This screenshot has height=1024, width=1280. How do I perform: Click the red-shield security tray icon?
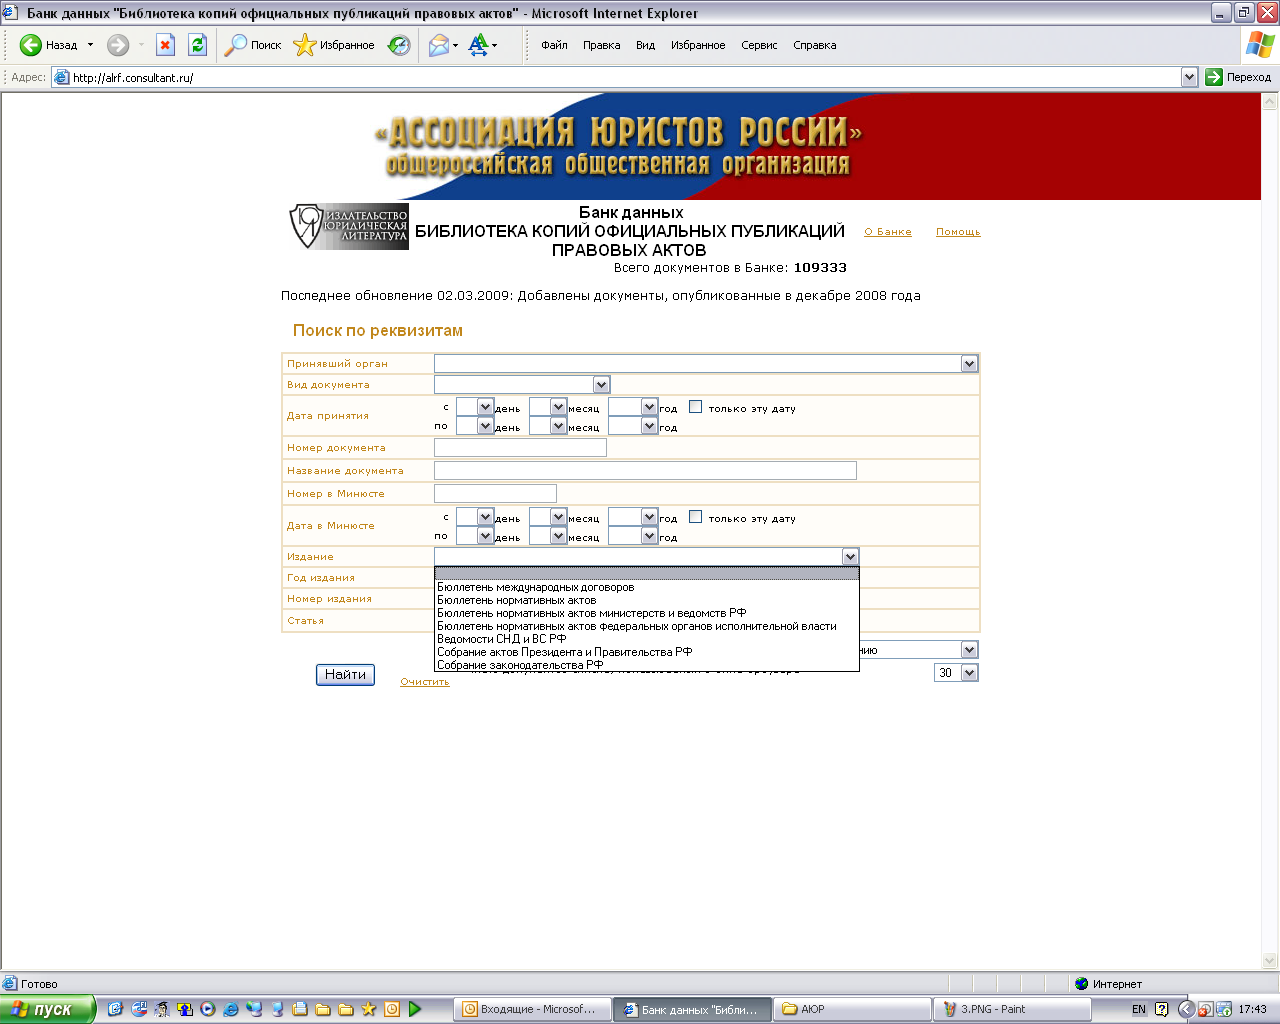click(1205, 1009)
